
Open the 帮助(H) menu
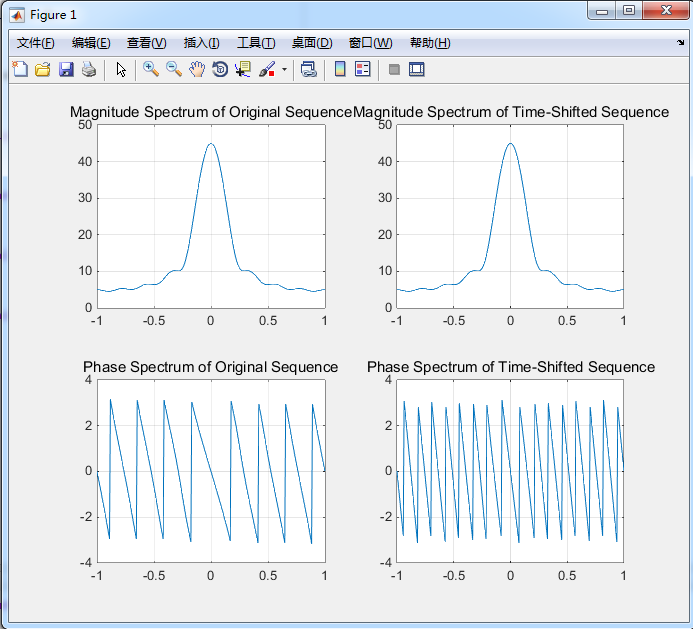430,43
